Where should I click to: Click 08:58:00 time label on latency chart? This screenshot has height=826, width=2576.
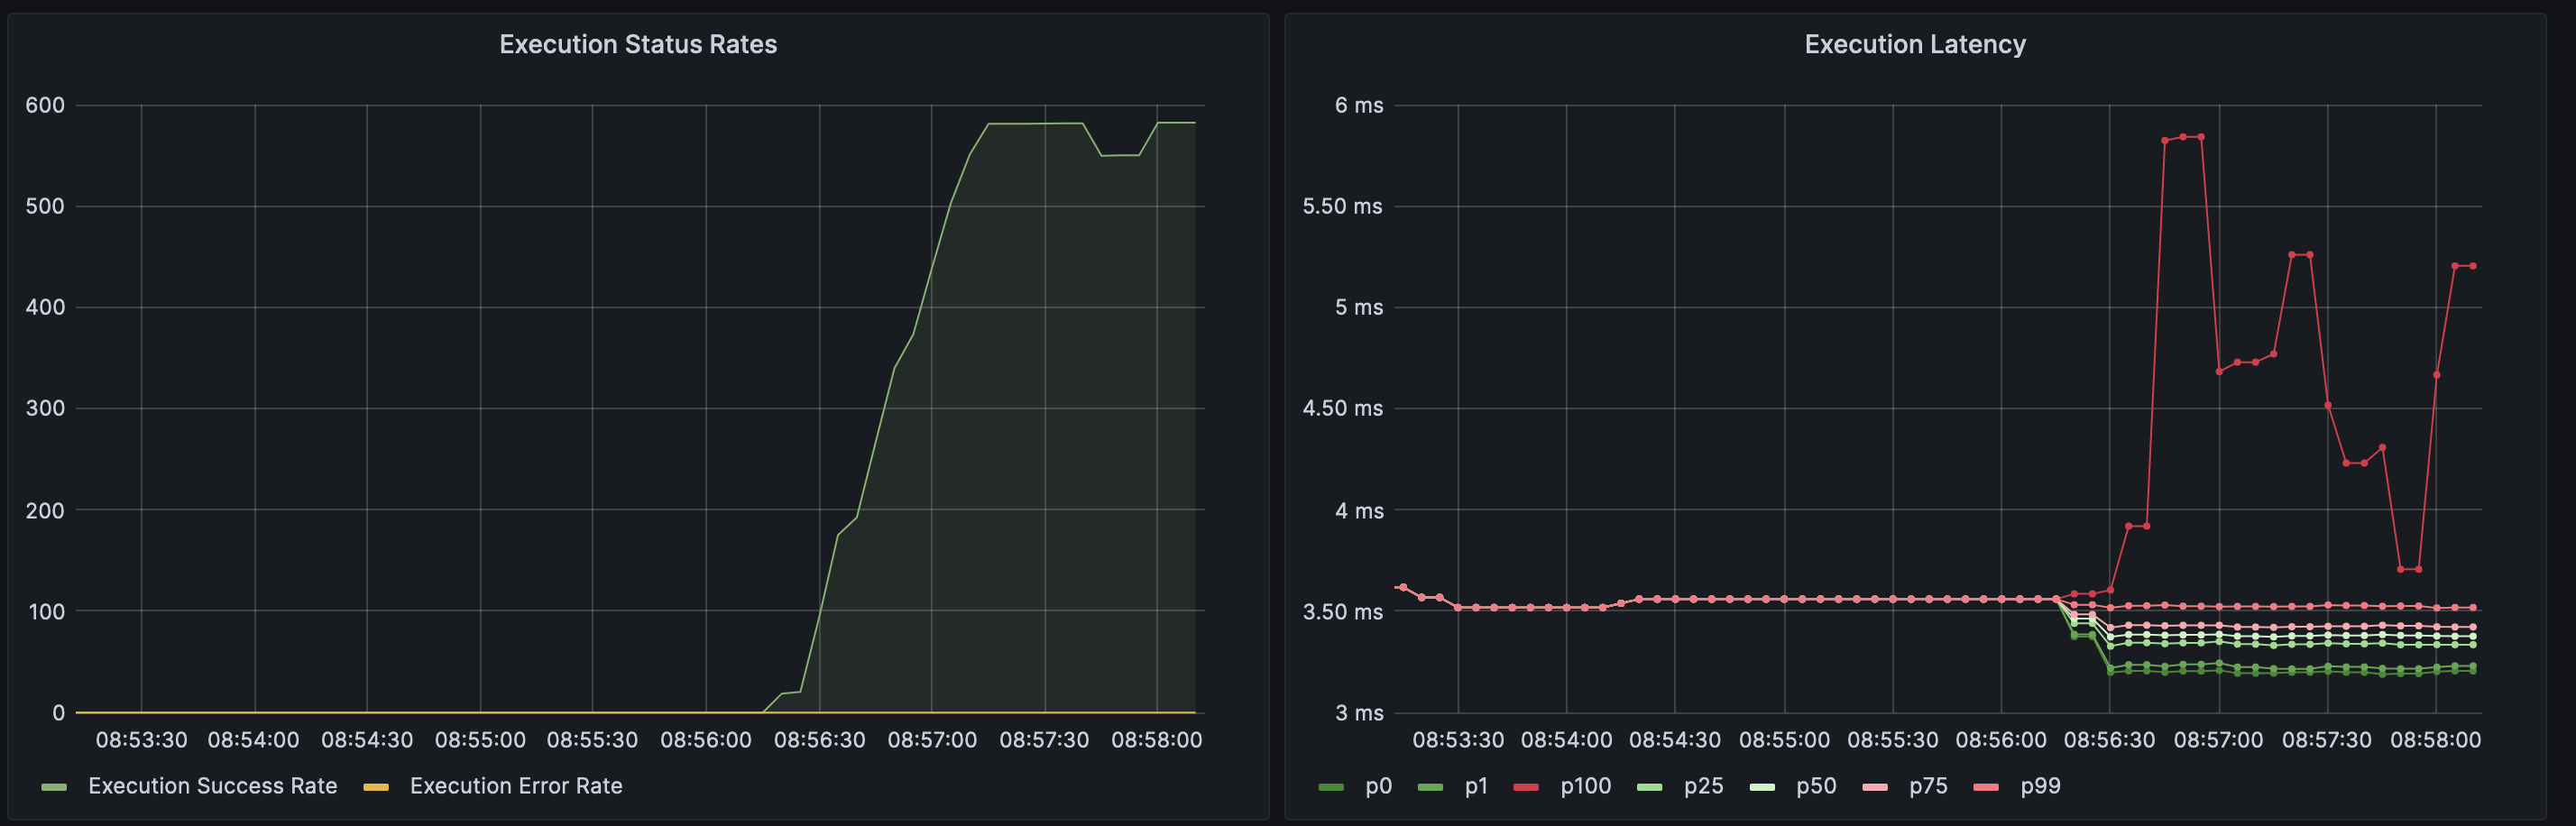2436,740
